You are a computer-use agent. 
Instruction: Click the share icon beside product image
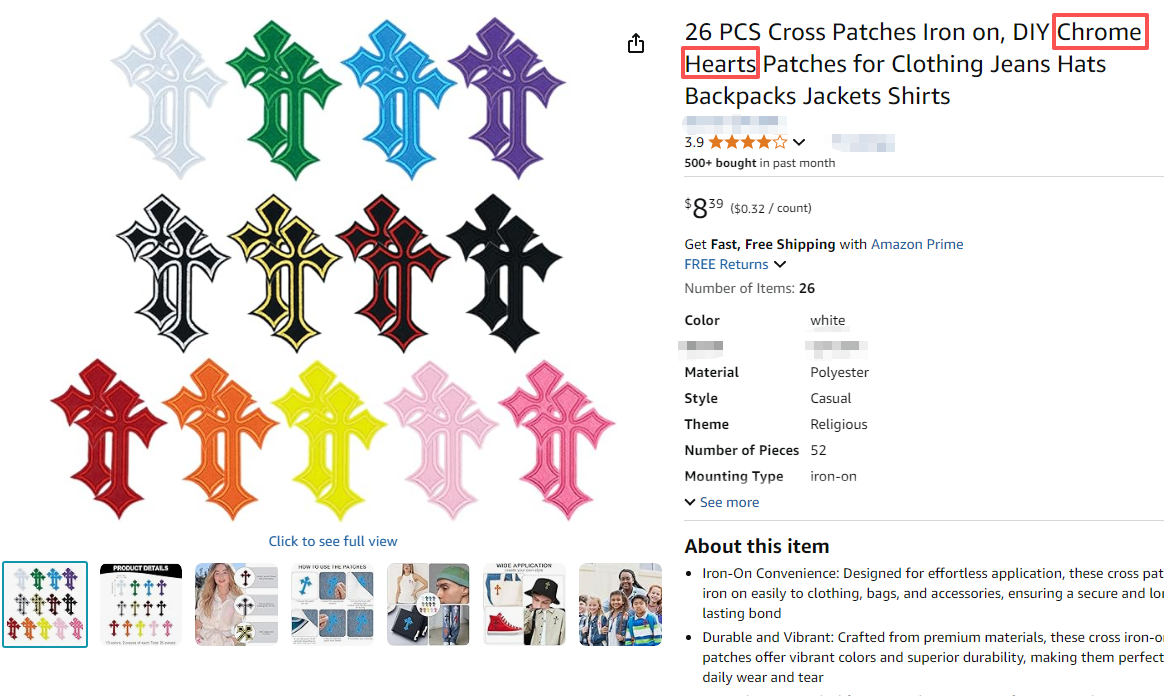pos(636,44)
